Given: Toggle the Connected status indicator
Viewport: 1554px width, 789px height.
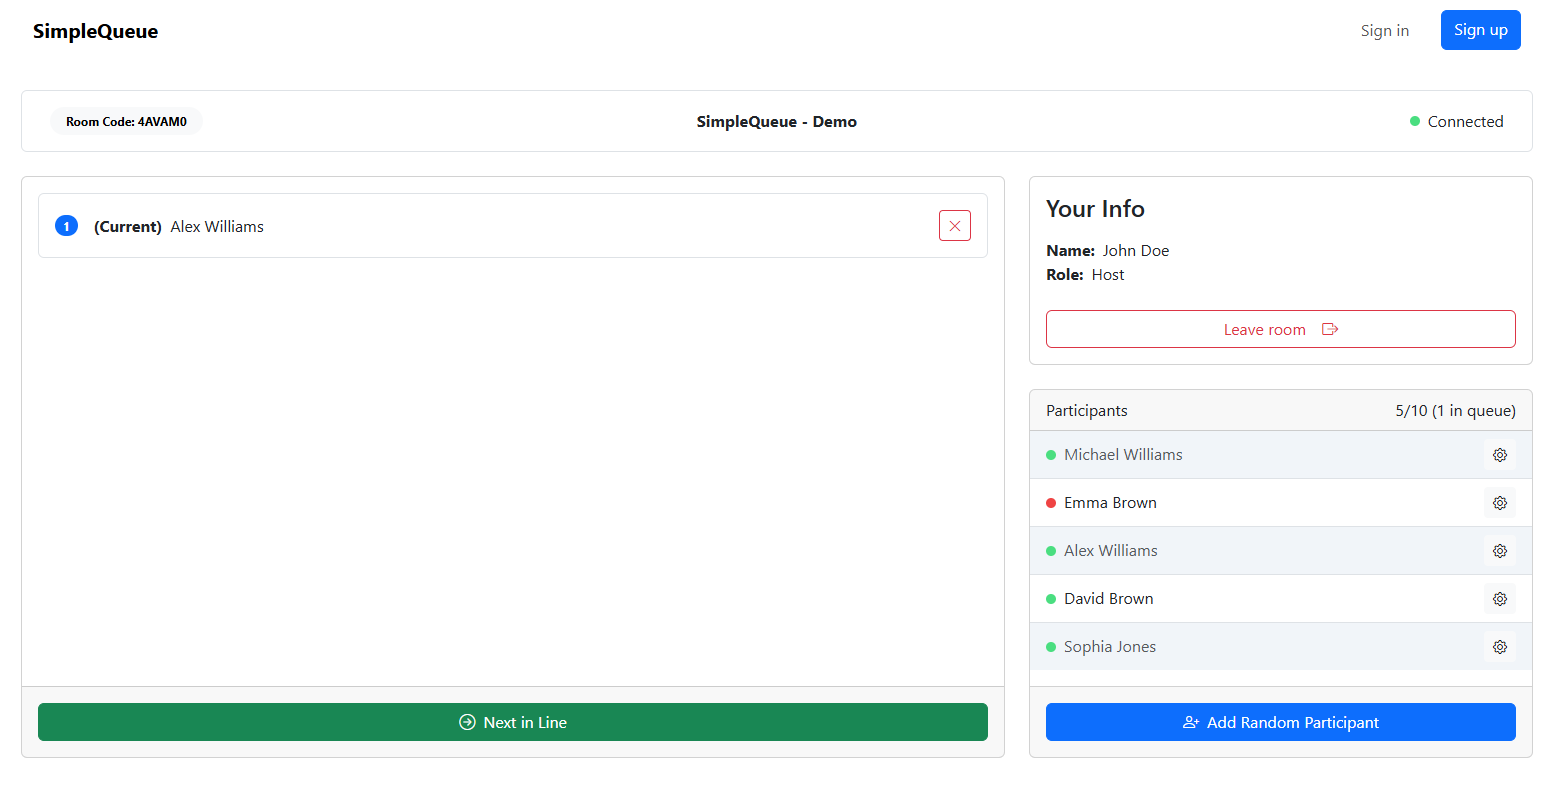Looking at the screenshot, I should 1414,120.
